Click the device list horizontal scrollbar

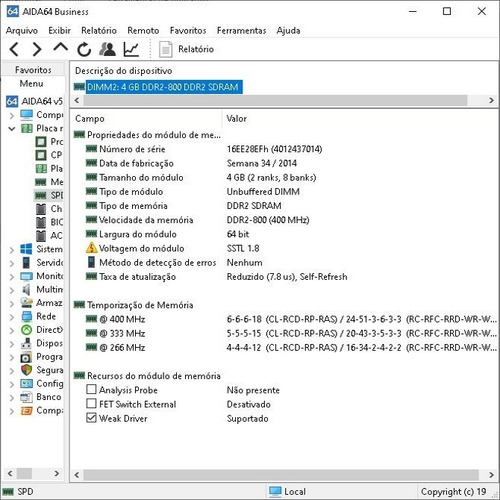[275, 100]
